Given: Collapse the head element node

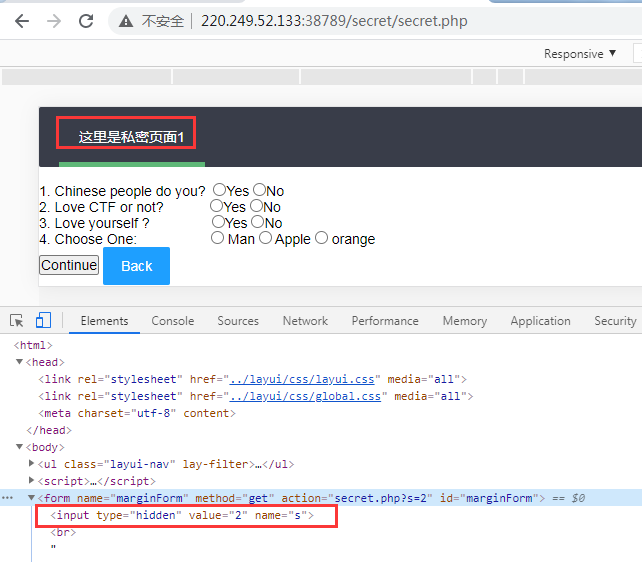Looking at the screenshot, I should (x=19, y=362).
